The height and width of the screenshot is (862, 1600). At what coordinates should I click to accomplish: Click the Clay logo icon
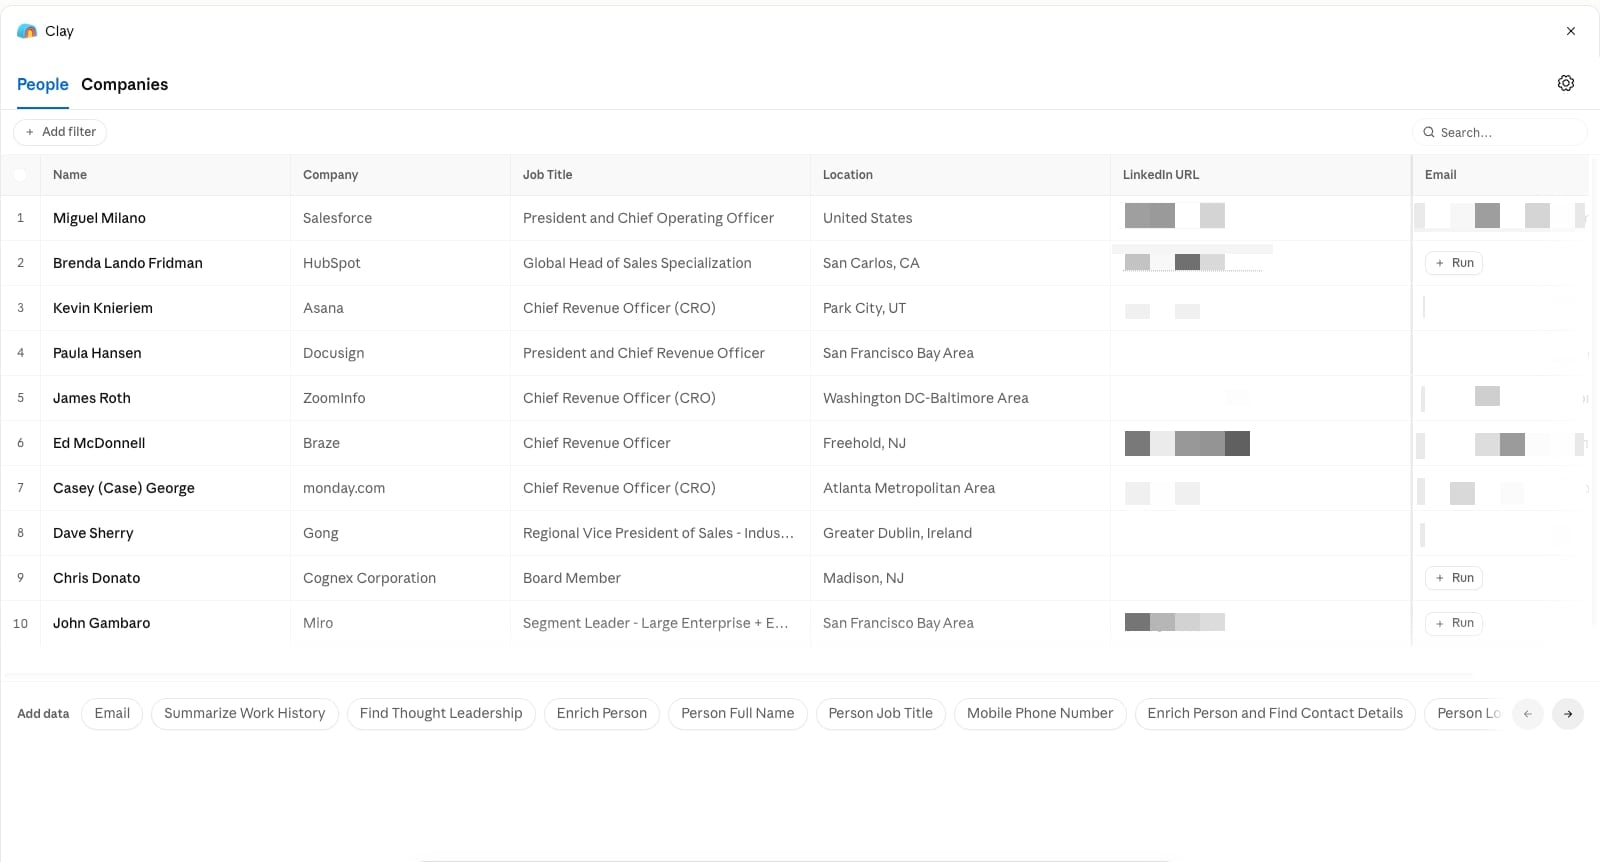[x=27, y=31]
